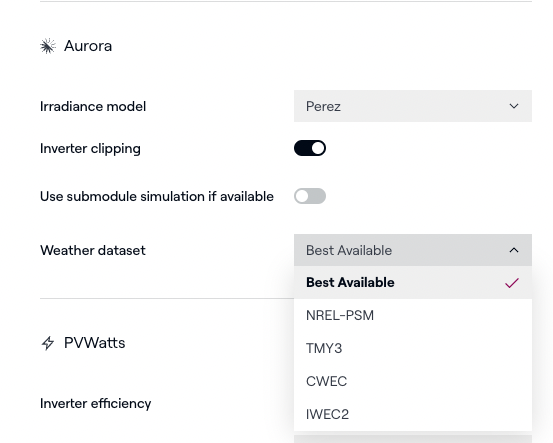
Task: Click the Inverter clipping label text
Action: pyautogui.click(x=90, y=148)
